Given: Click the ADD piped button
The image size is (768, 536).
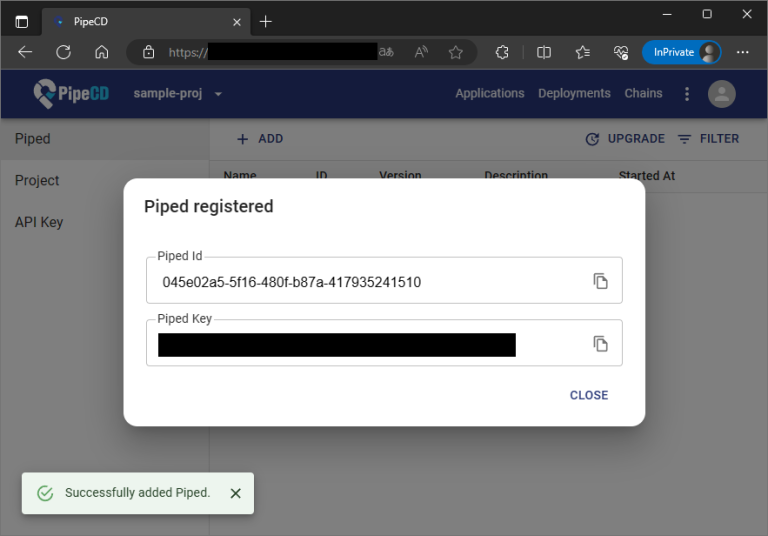Looking at the screenshot, I should click(260, 139).
